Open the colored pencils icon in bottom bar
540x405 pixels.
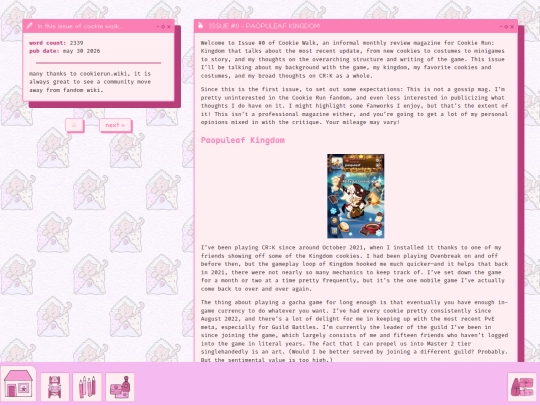pyautogui.click(x=87, y=387)
